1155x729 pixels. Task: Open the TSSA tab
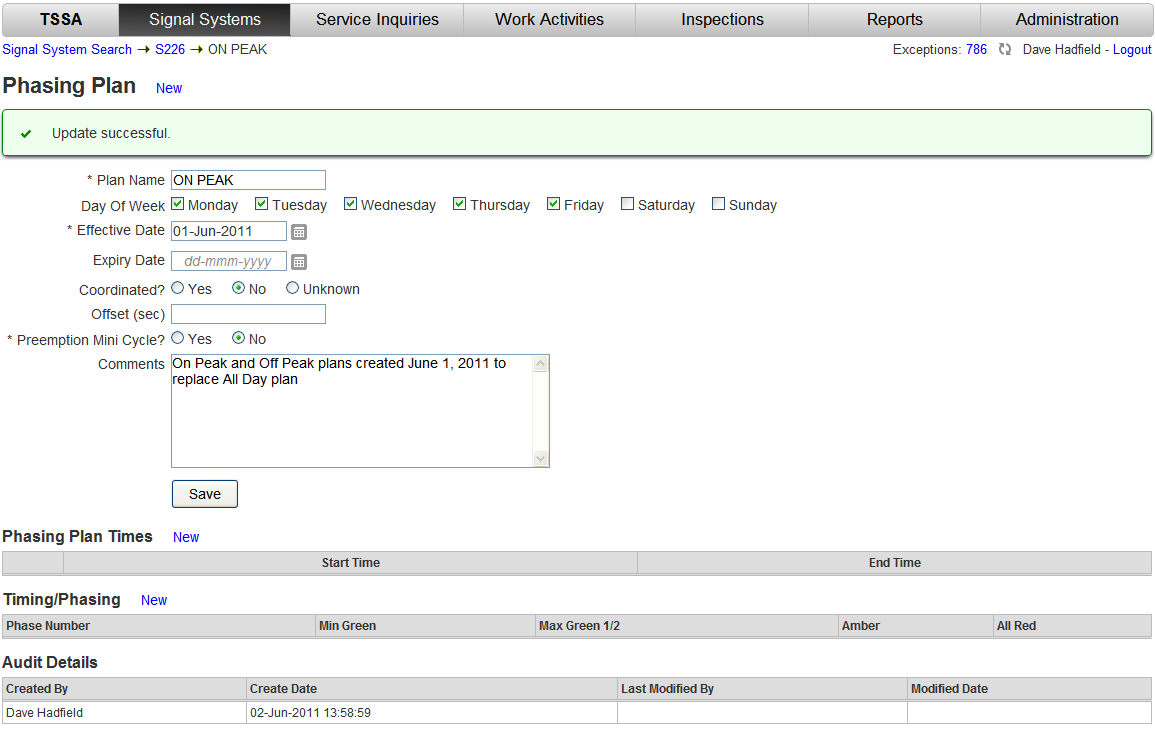[60, 20]
